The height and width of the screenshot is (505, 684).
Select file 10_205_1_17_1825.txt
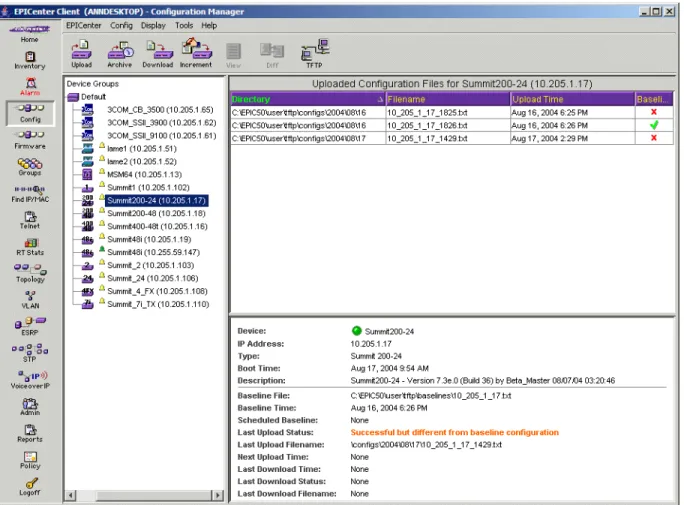coord(427,113)
